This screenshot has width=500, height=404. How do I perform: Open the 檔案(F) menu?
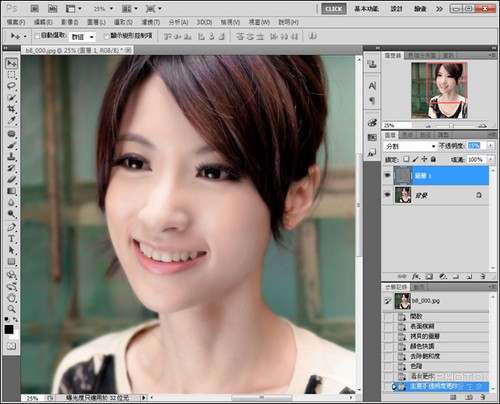pyautogui.click(x=16, y=22)
